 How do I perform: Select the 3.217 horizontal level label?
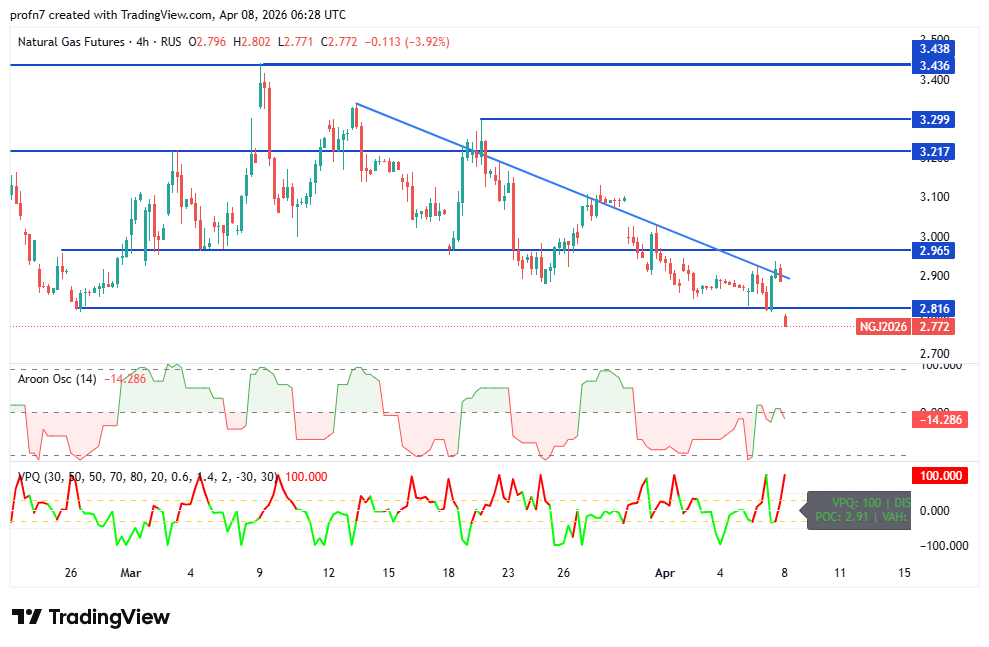click(933, 151)
